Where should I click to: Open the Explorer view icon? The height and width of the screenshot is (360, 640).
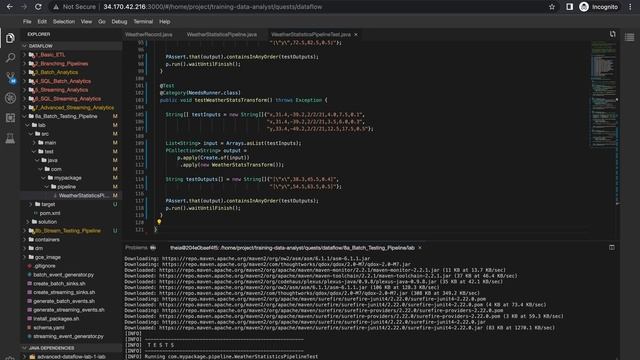[x=10, y=38]
